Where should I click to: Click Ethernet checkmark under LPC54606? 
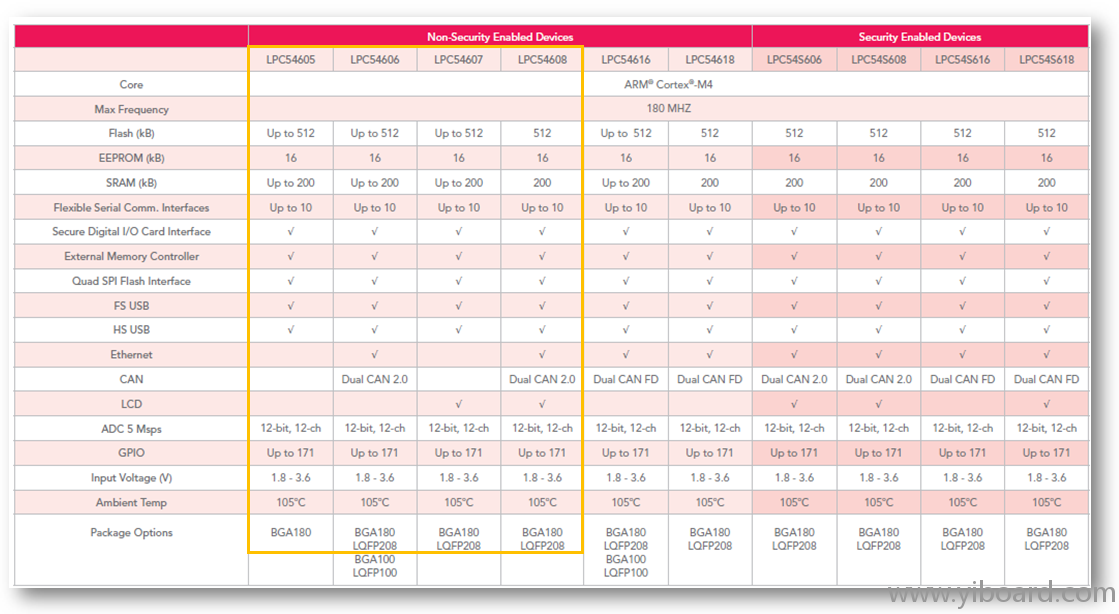tap(375, 355)
